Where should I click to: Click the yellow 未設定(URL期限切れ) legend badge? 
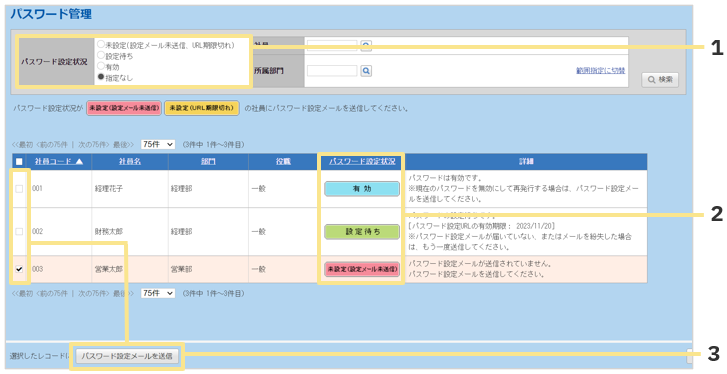click(202, 108)
